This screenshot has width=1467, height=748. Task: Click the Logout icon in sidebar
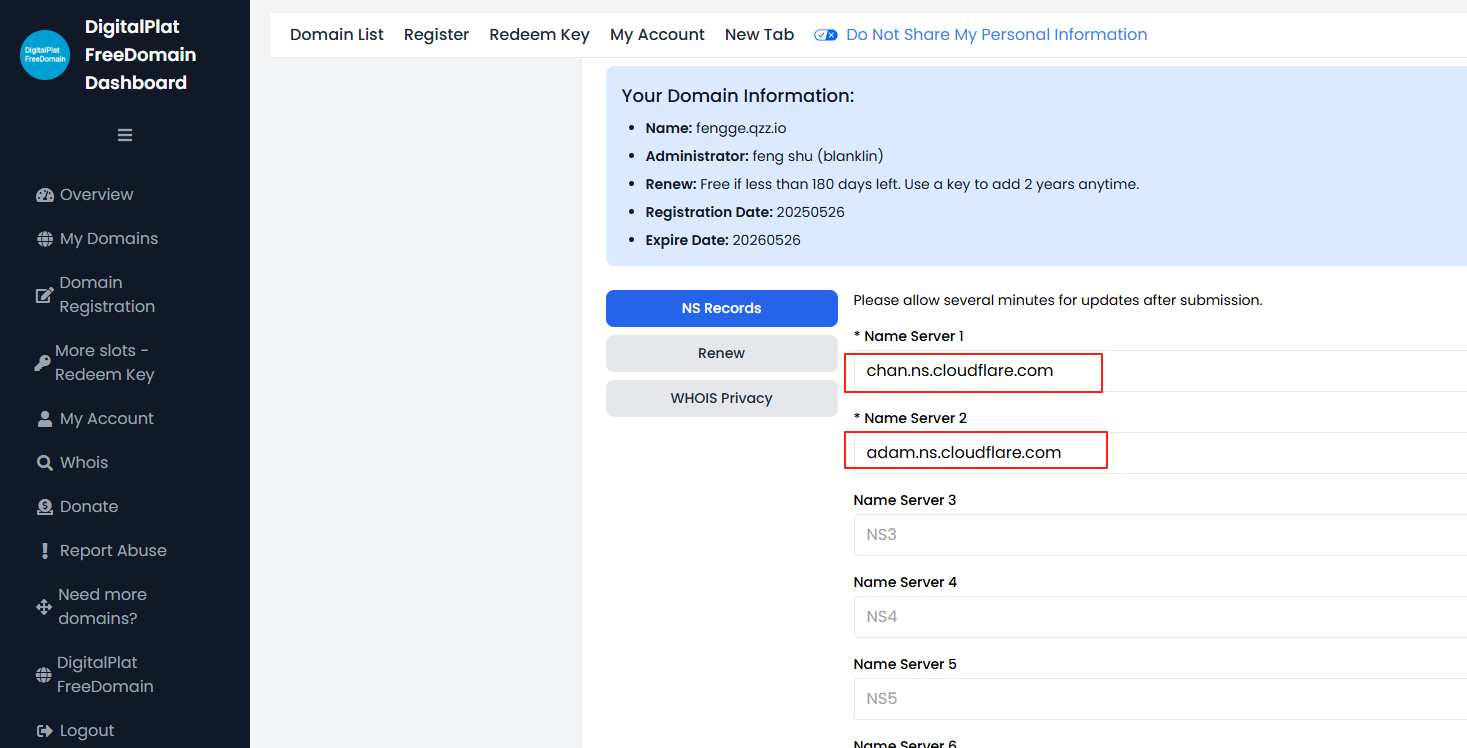pos(45,731)
